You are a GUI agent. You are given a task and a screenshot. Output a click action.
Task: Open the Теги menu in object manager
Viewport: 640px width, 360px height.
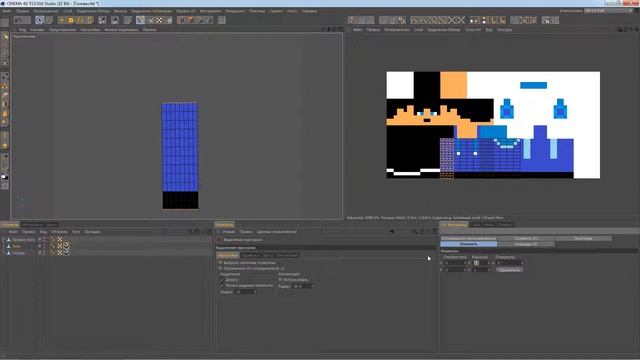(x=76, y=232)
